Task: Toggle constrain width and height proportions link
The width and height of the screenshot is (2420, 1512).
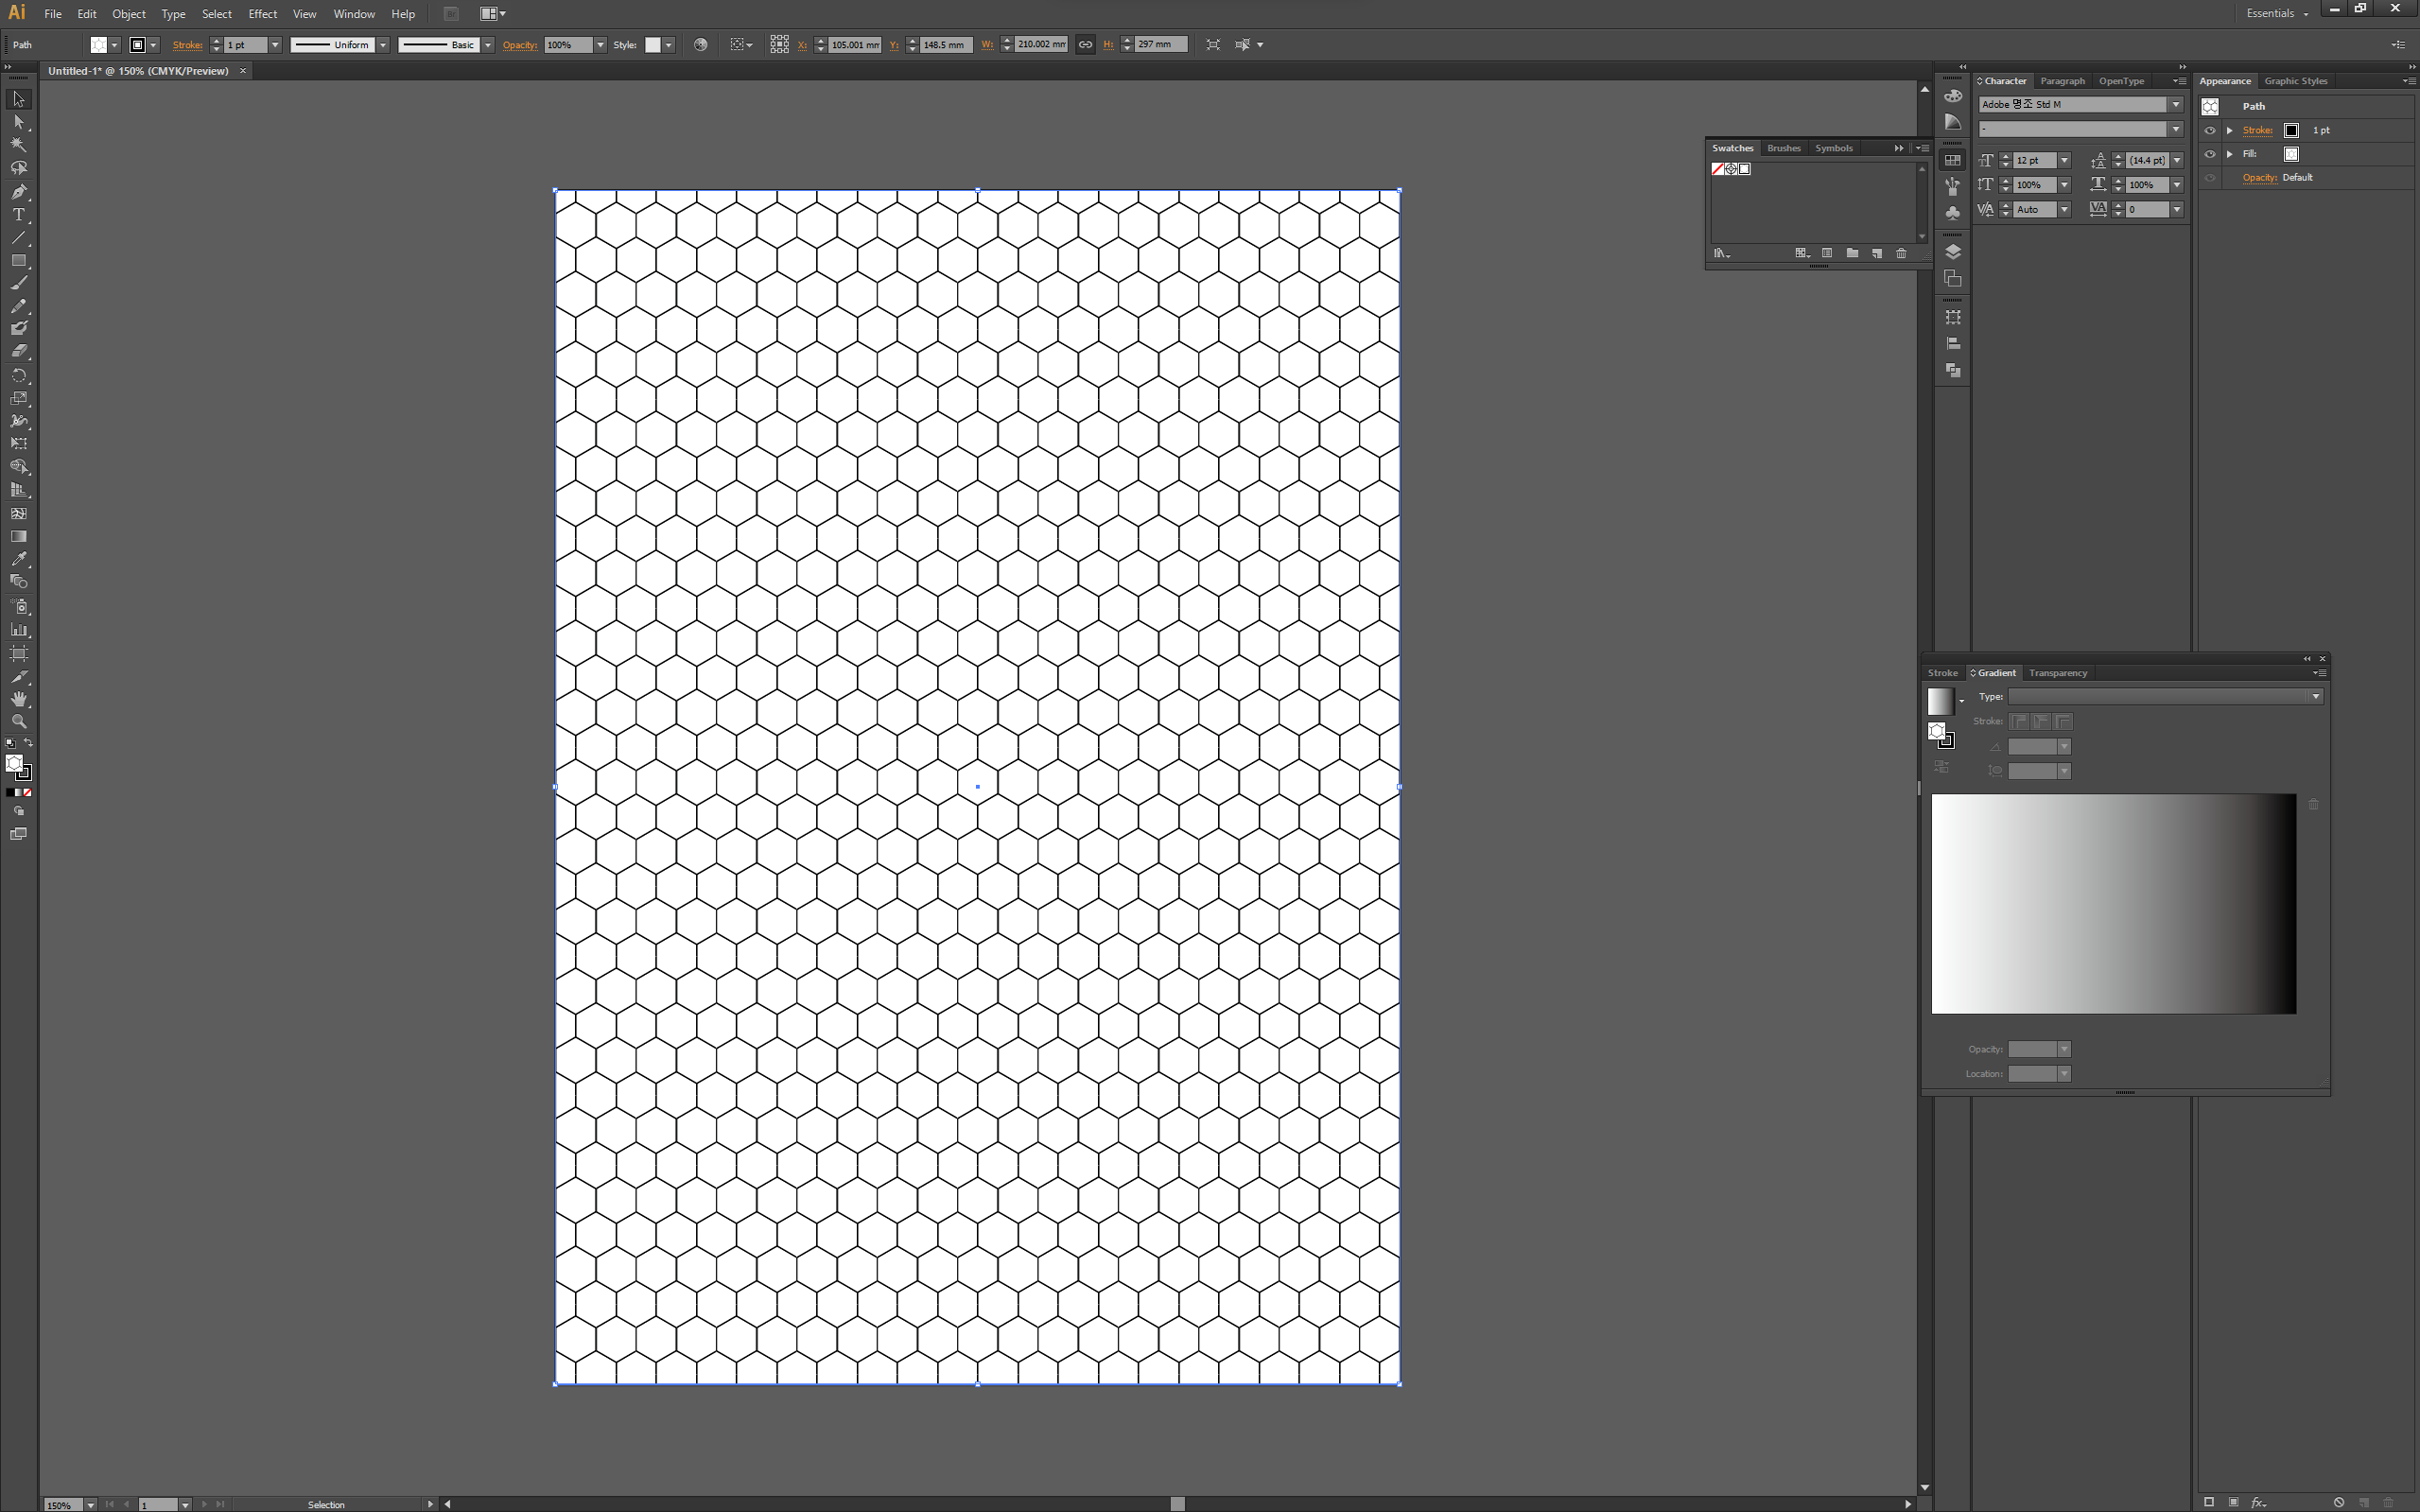Action: point(1085,45)
